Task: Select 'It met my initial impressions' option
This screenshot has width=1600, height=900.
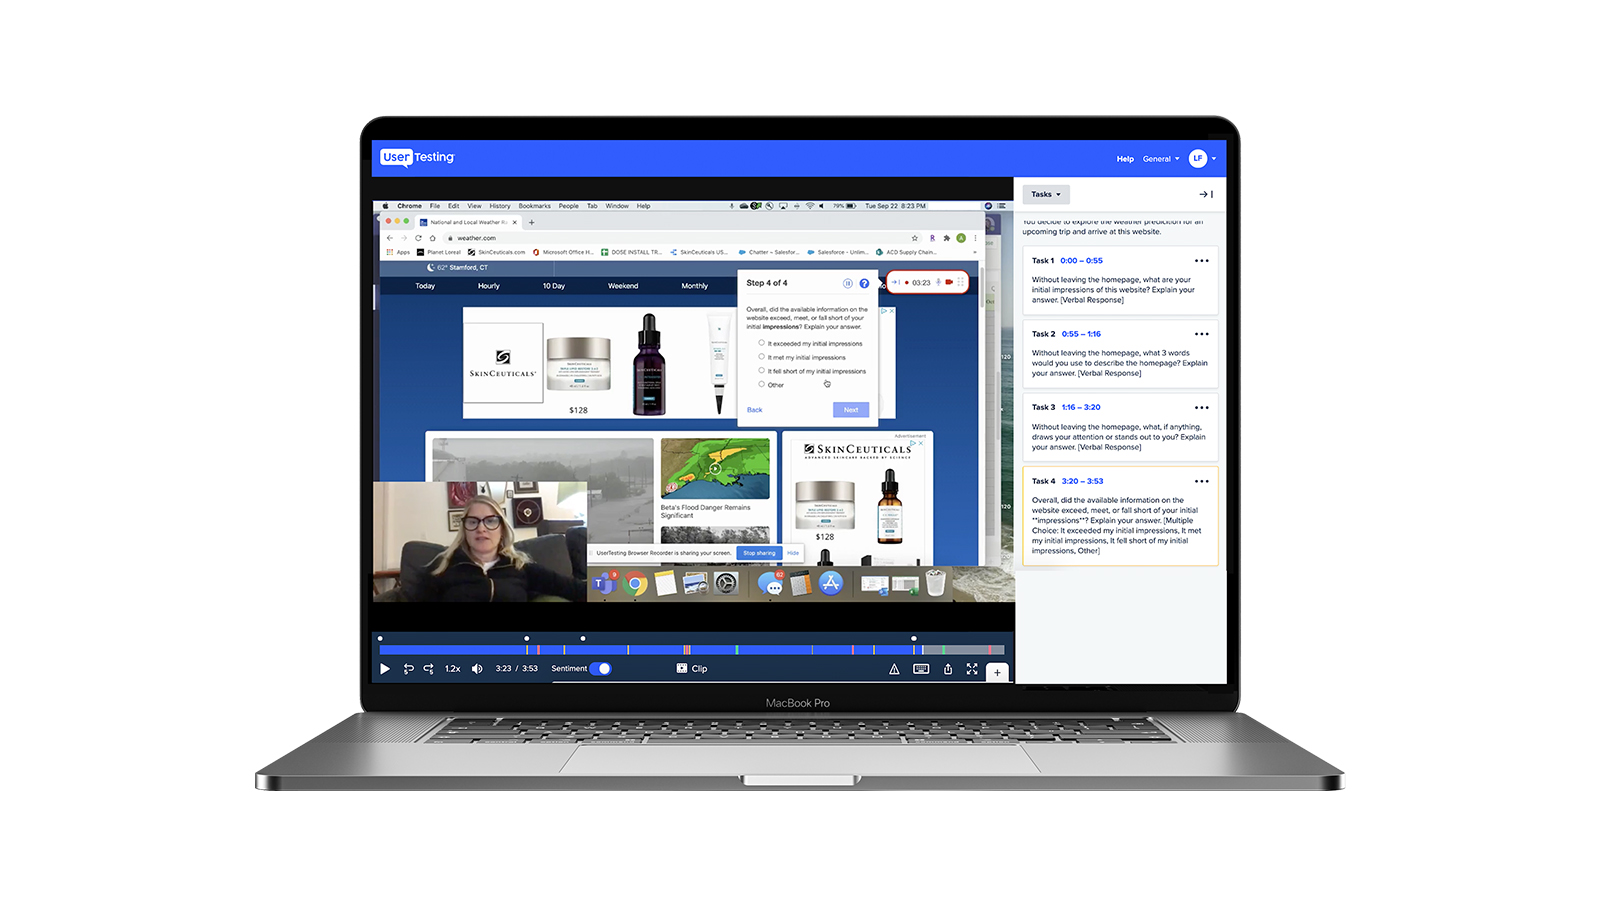Action: point(761,357)
